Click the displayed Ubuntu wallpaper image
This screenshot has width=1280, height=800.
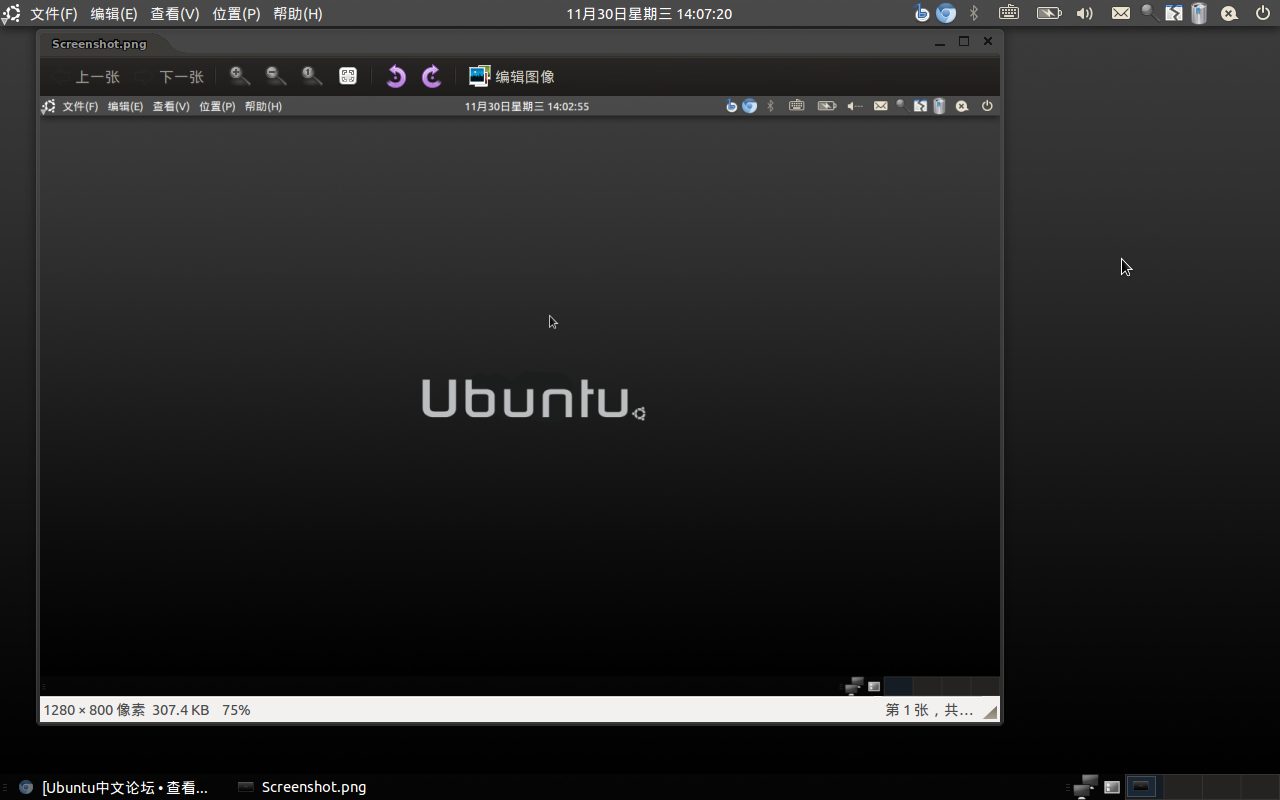(x=519, y=396)
